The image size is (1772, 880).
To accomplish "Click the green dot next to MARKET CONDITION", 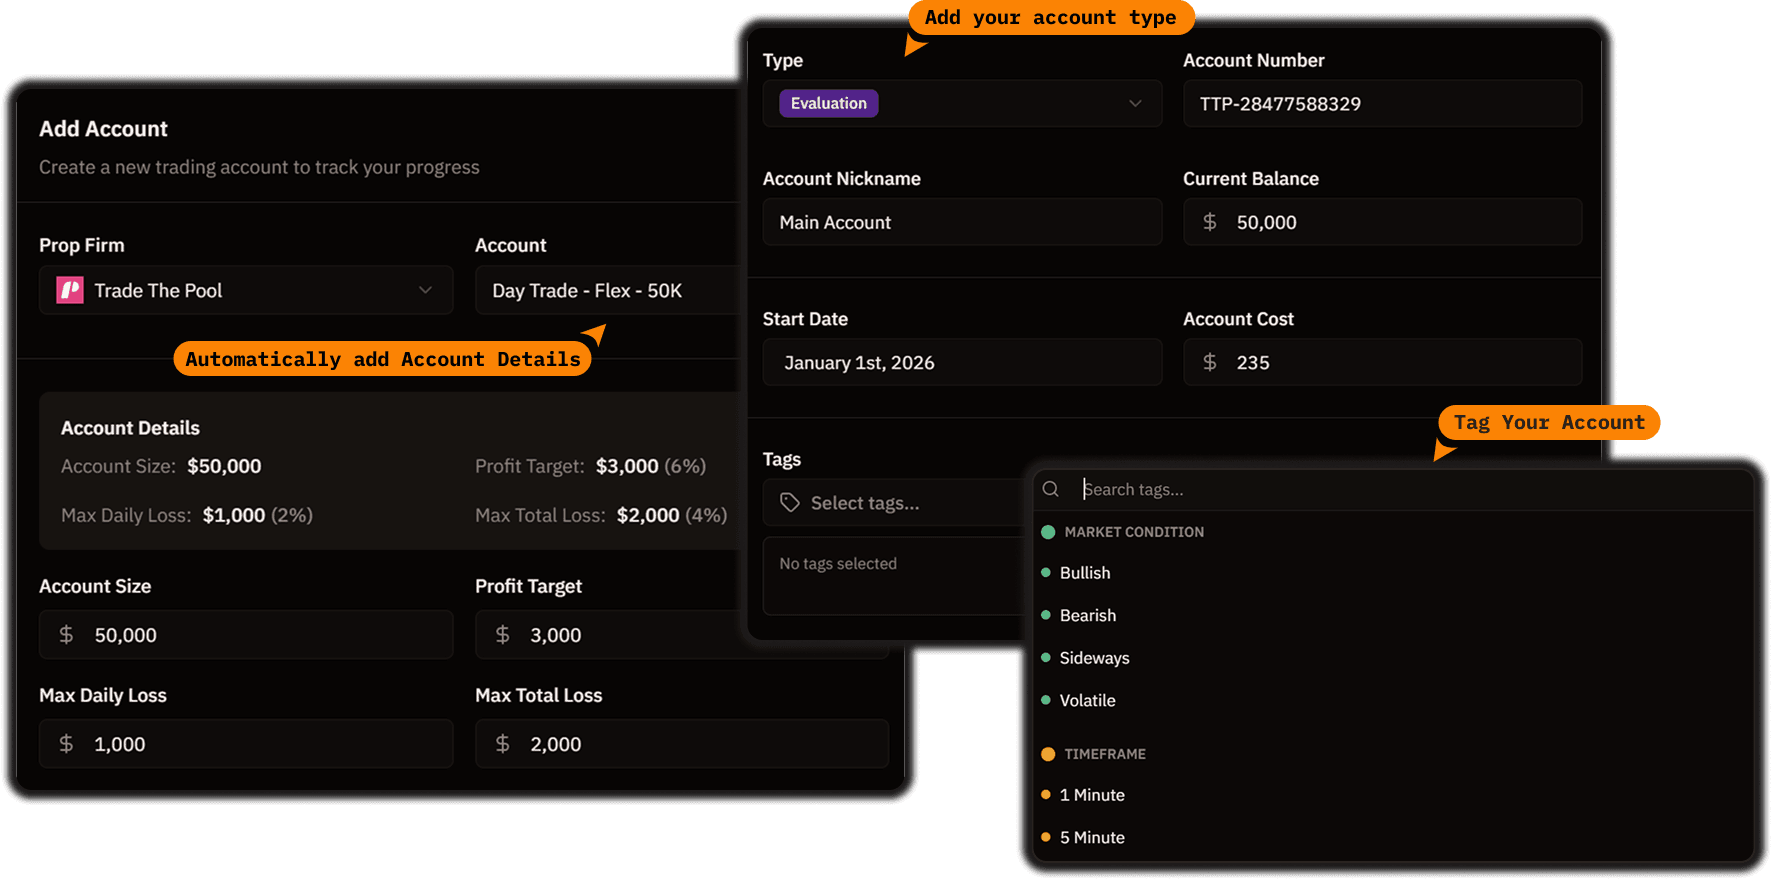I will click(x=1048, y=532).
